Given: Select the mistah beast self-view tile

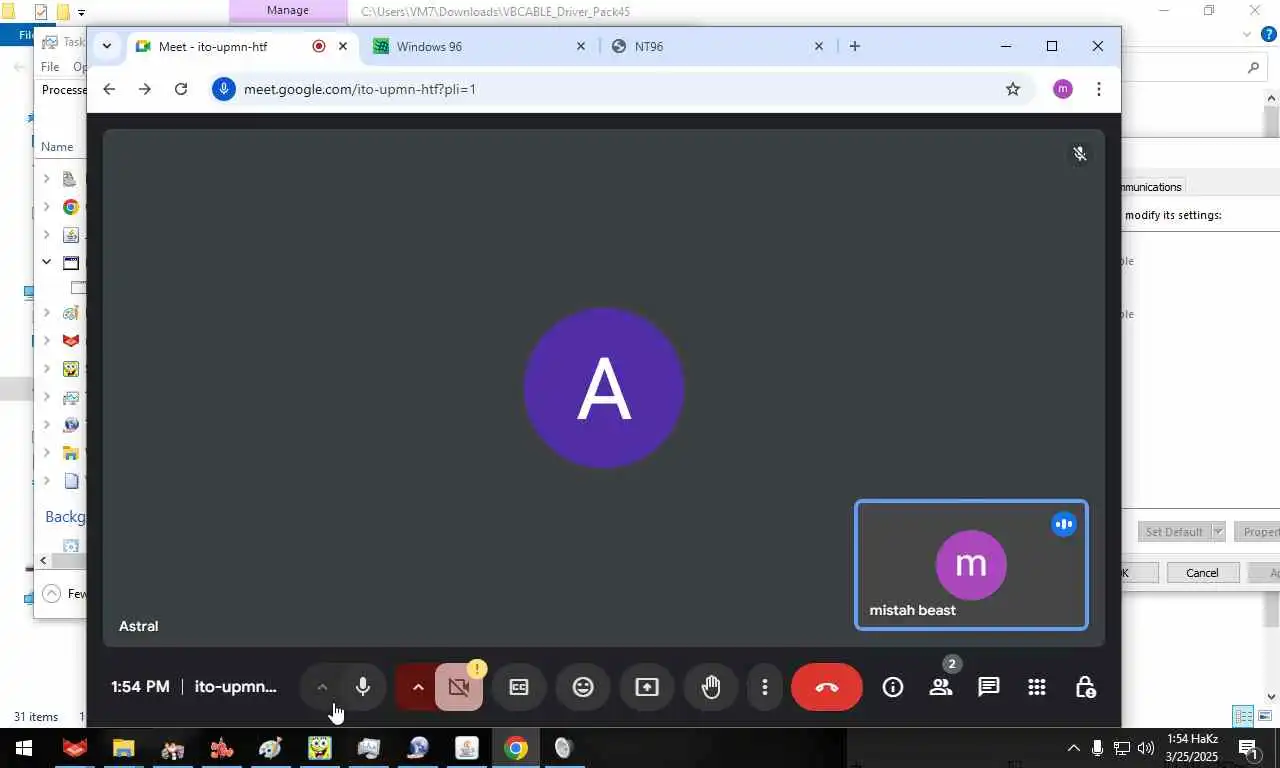Looking at the screenshot, I should tap(971, 565).
